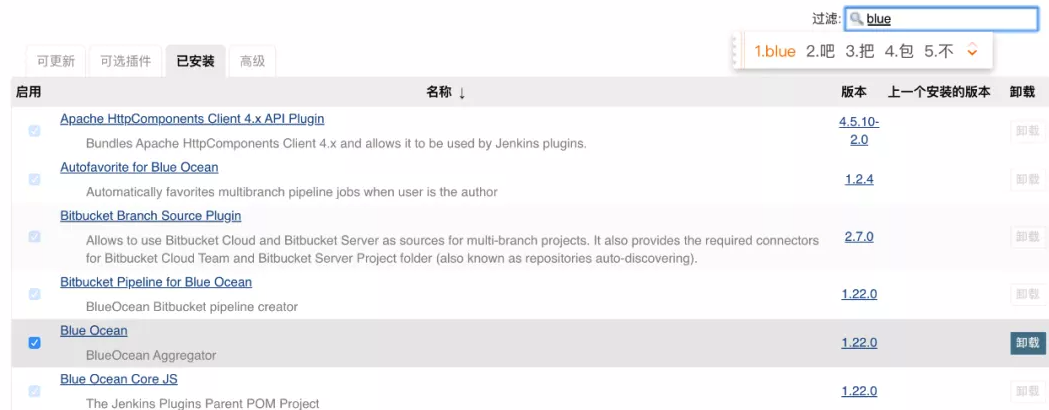The height and width of the screenshot is (410, 1049).
Task: Choose IME candidate 1.blue
Action: (x=775, y=51)
